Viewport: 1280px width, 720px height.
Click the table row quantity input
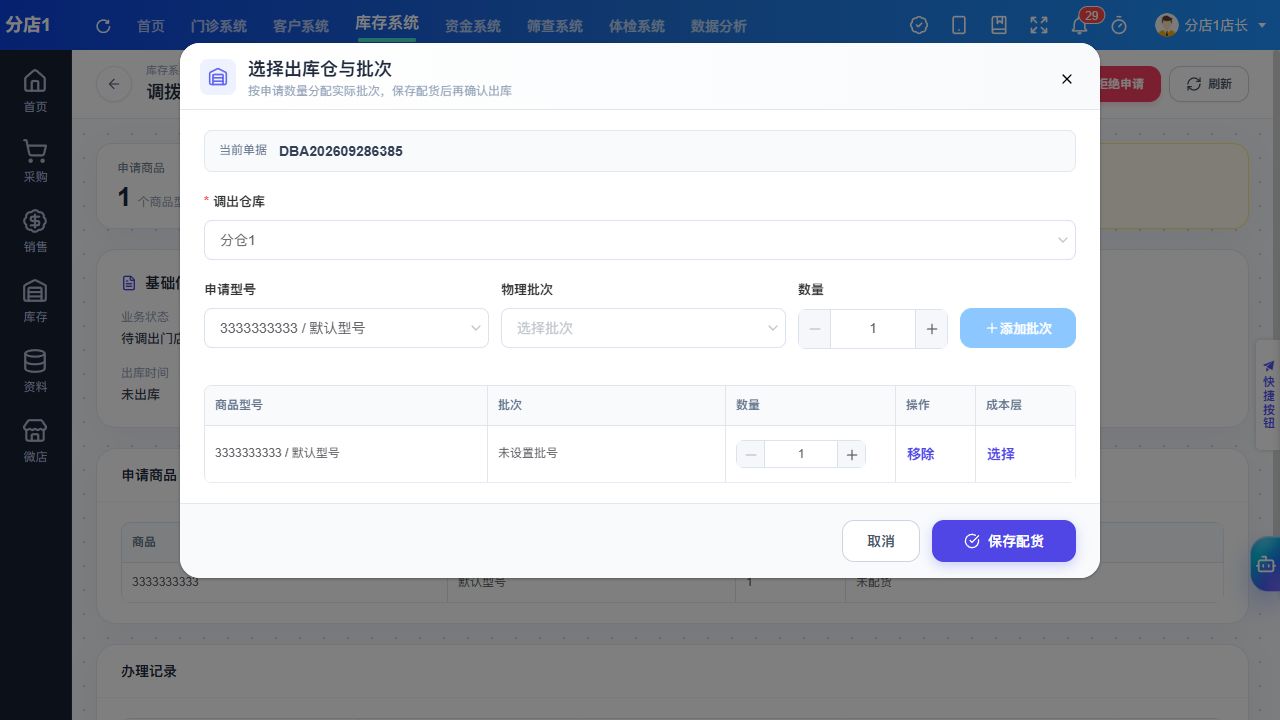coord(801,454)
